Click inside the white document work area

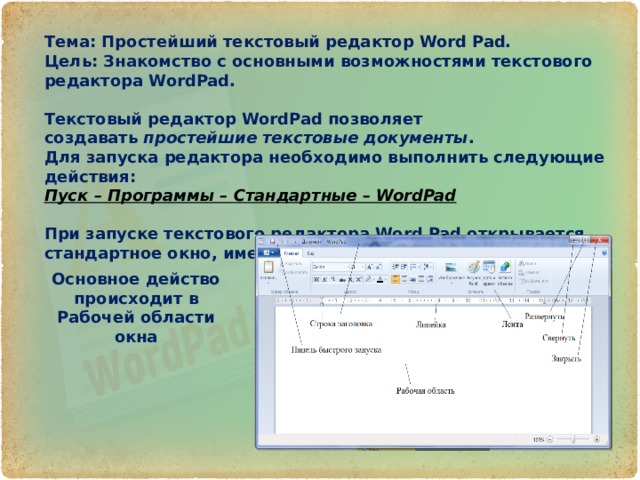(x=433, y=369)
